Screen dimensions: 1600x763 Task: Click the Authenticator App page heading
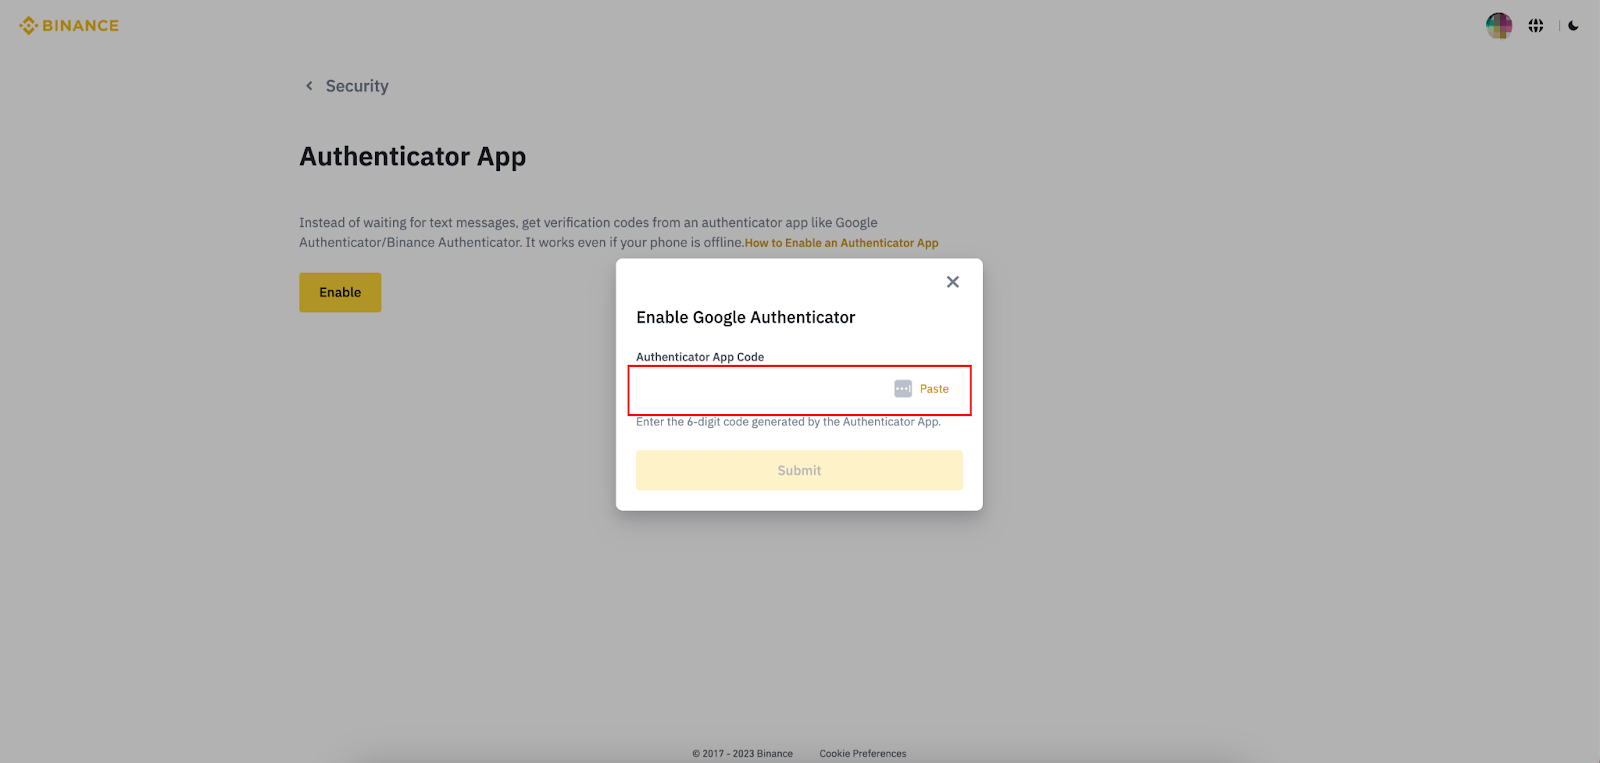pos(412,157)
